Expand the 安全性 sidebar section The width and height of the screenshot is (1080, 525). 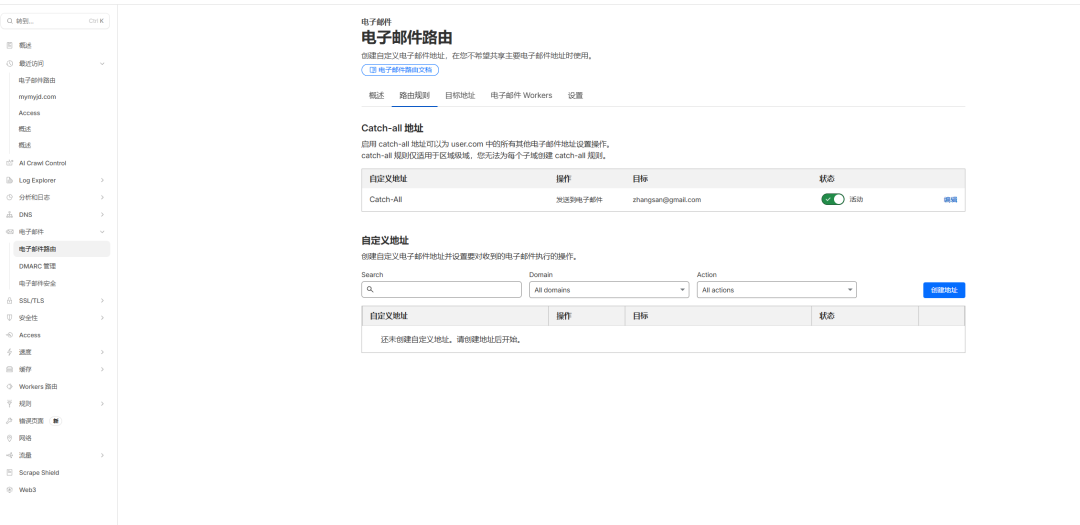click(102, 318)
